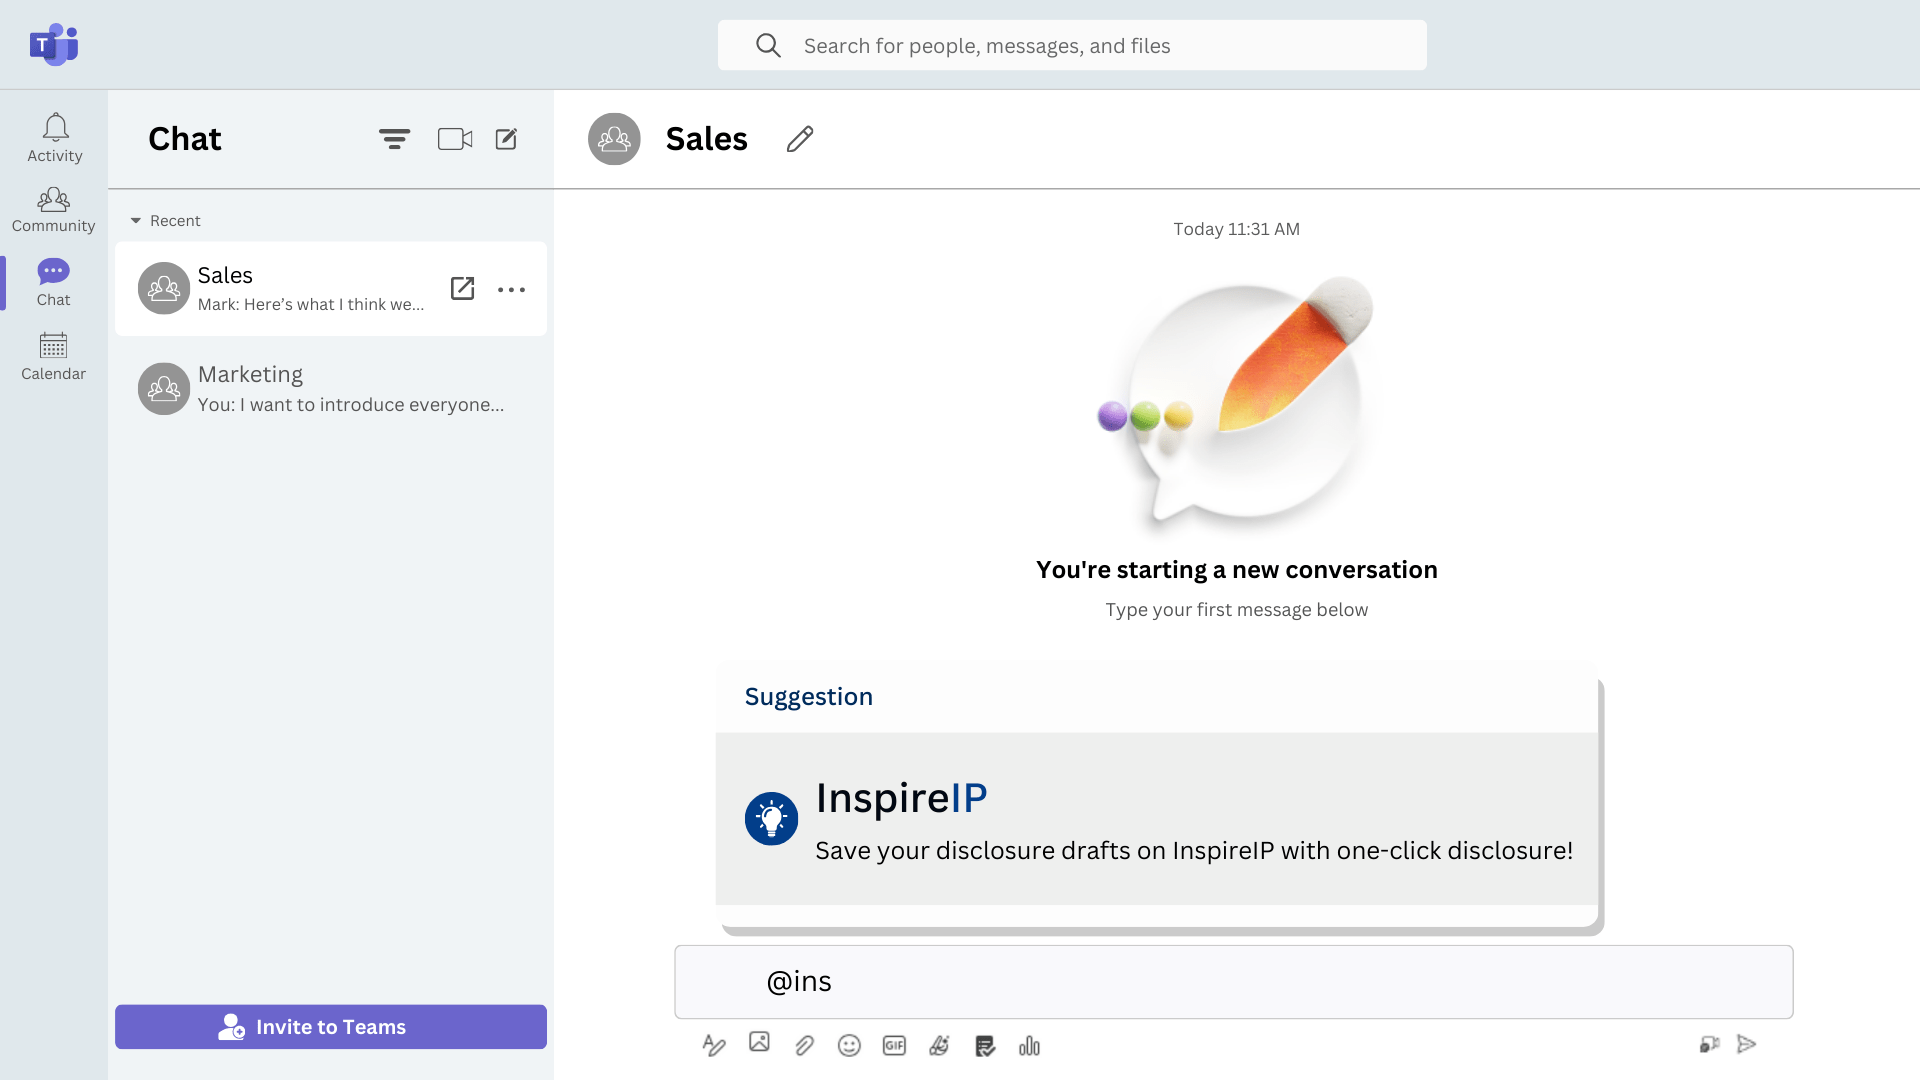Open the GIF picker

894,1045
